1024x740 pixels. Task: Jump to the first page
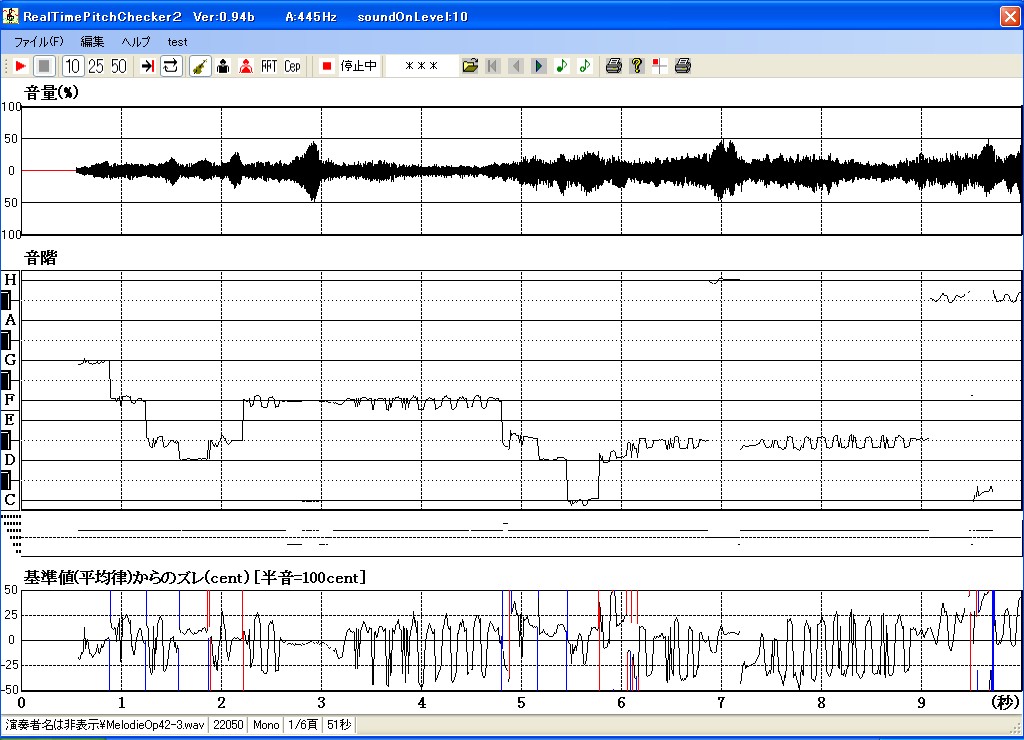492,66
